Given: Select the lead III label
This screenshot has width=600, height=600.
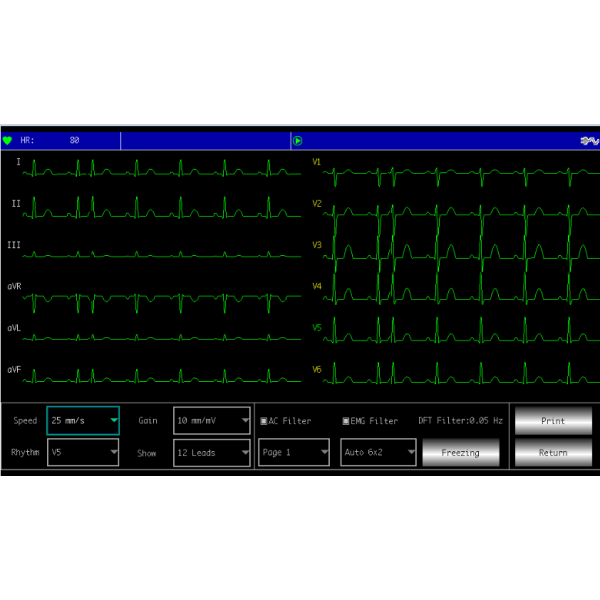Looking at the screenshot, I should 14,245.
